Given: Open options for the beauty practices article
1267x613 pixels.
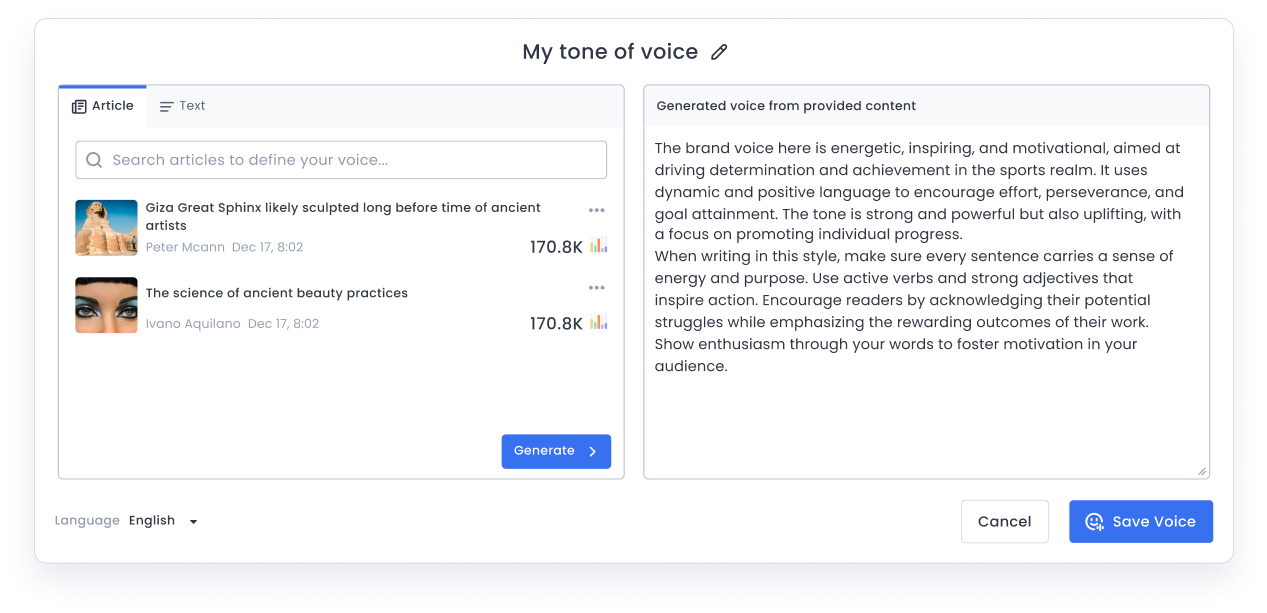Looking at the screenshot, I should (x=597, y=287).
